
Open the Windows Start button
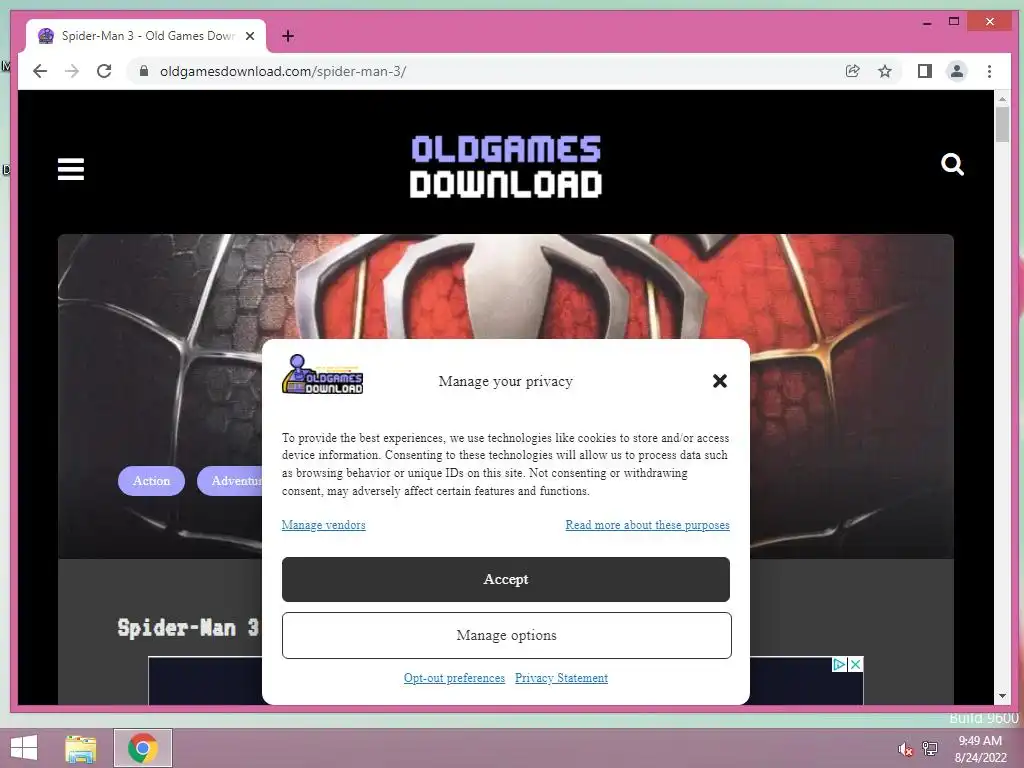tap(24, 748)
